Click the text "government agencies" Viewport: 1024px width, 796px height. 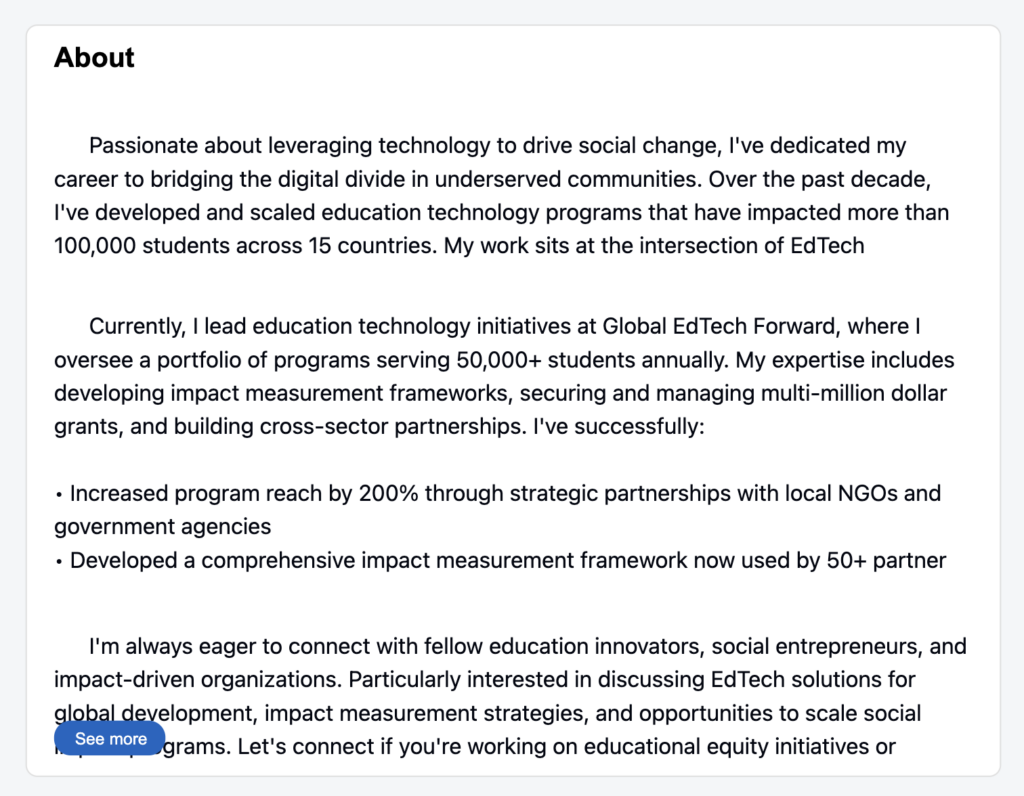tap(163, 526)
